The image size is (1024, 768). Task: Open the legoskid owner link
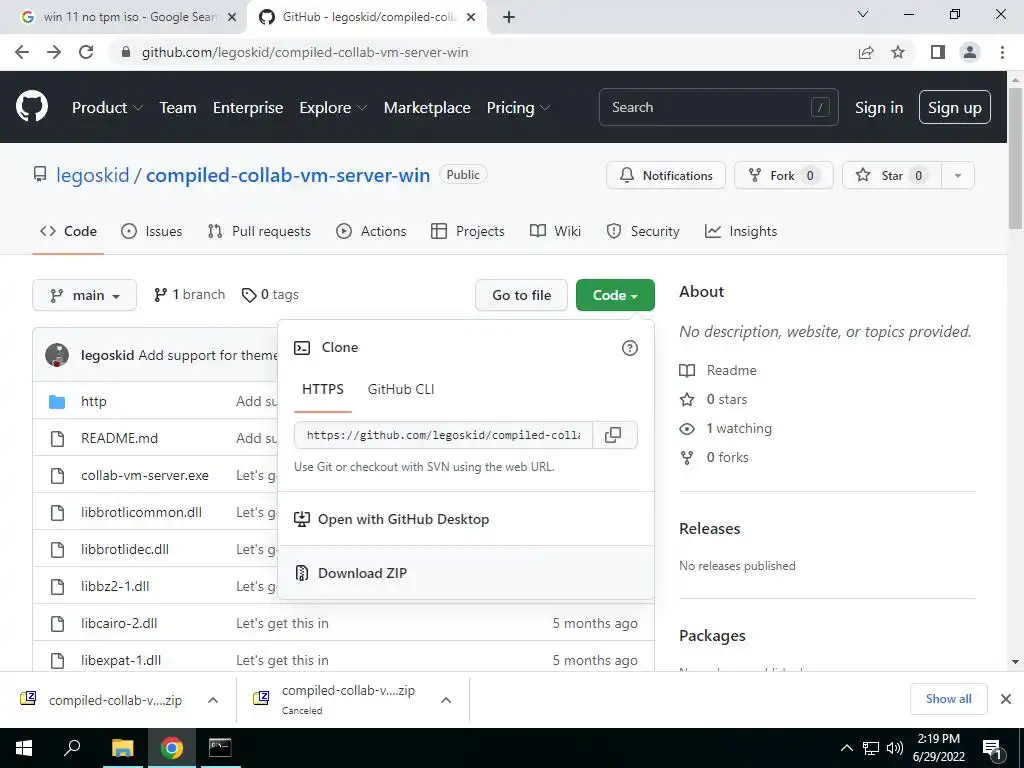click(93, 175)
